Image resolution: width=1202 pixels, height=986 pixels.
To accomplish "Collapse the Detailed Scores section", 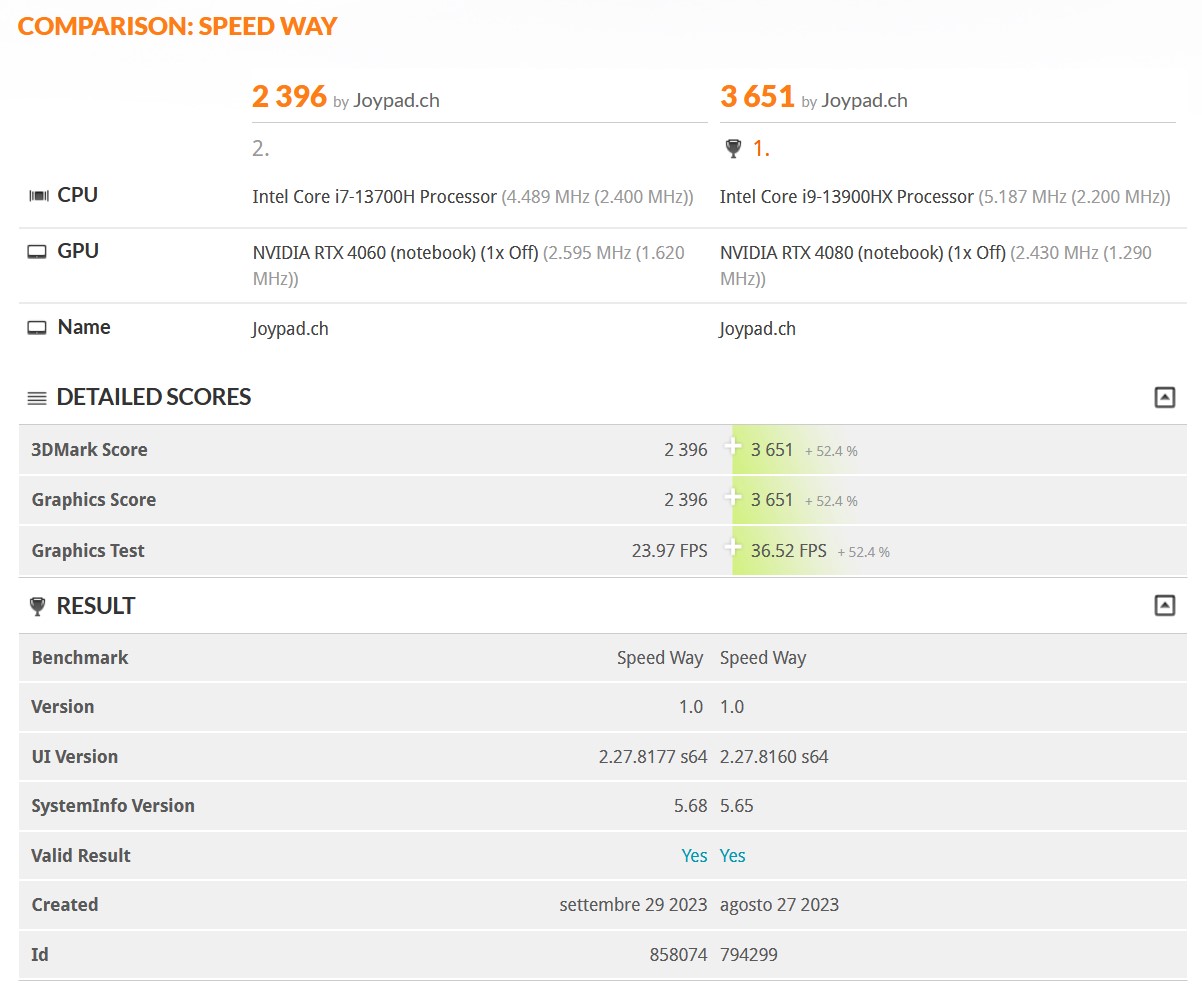I will 1164,397.
